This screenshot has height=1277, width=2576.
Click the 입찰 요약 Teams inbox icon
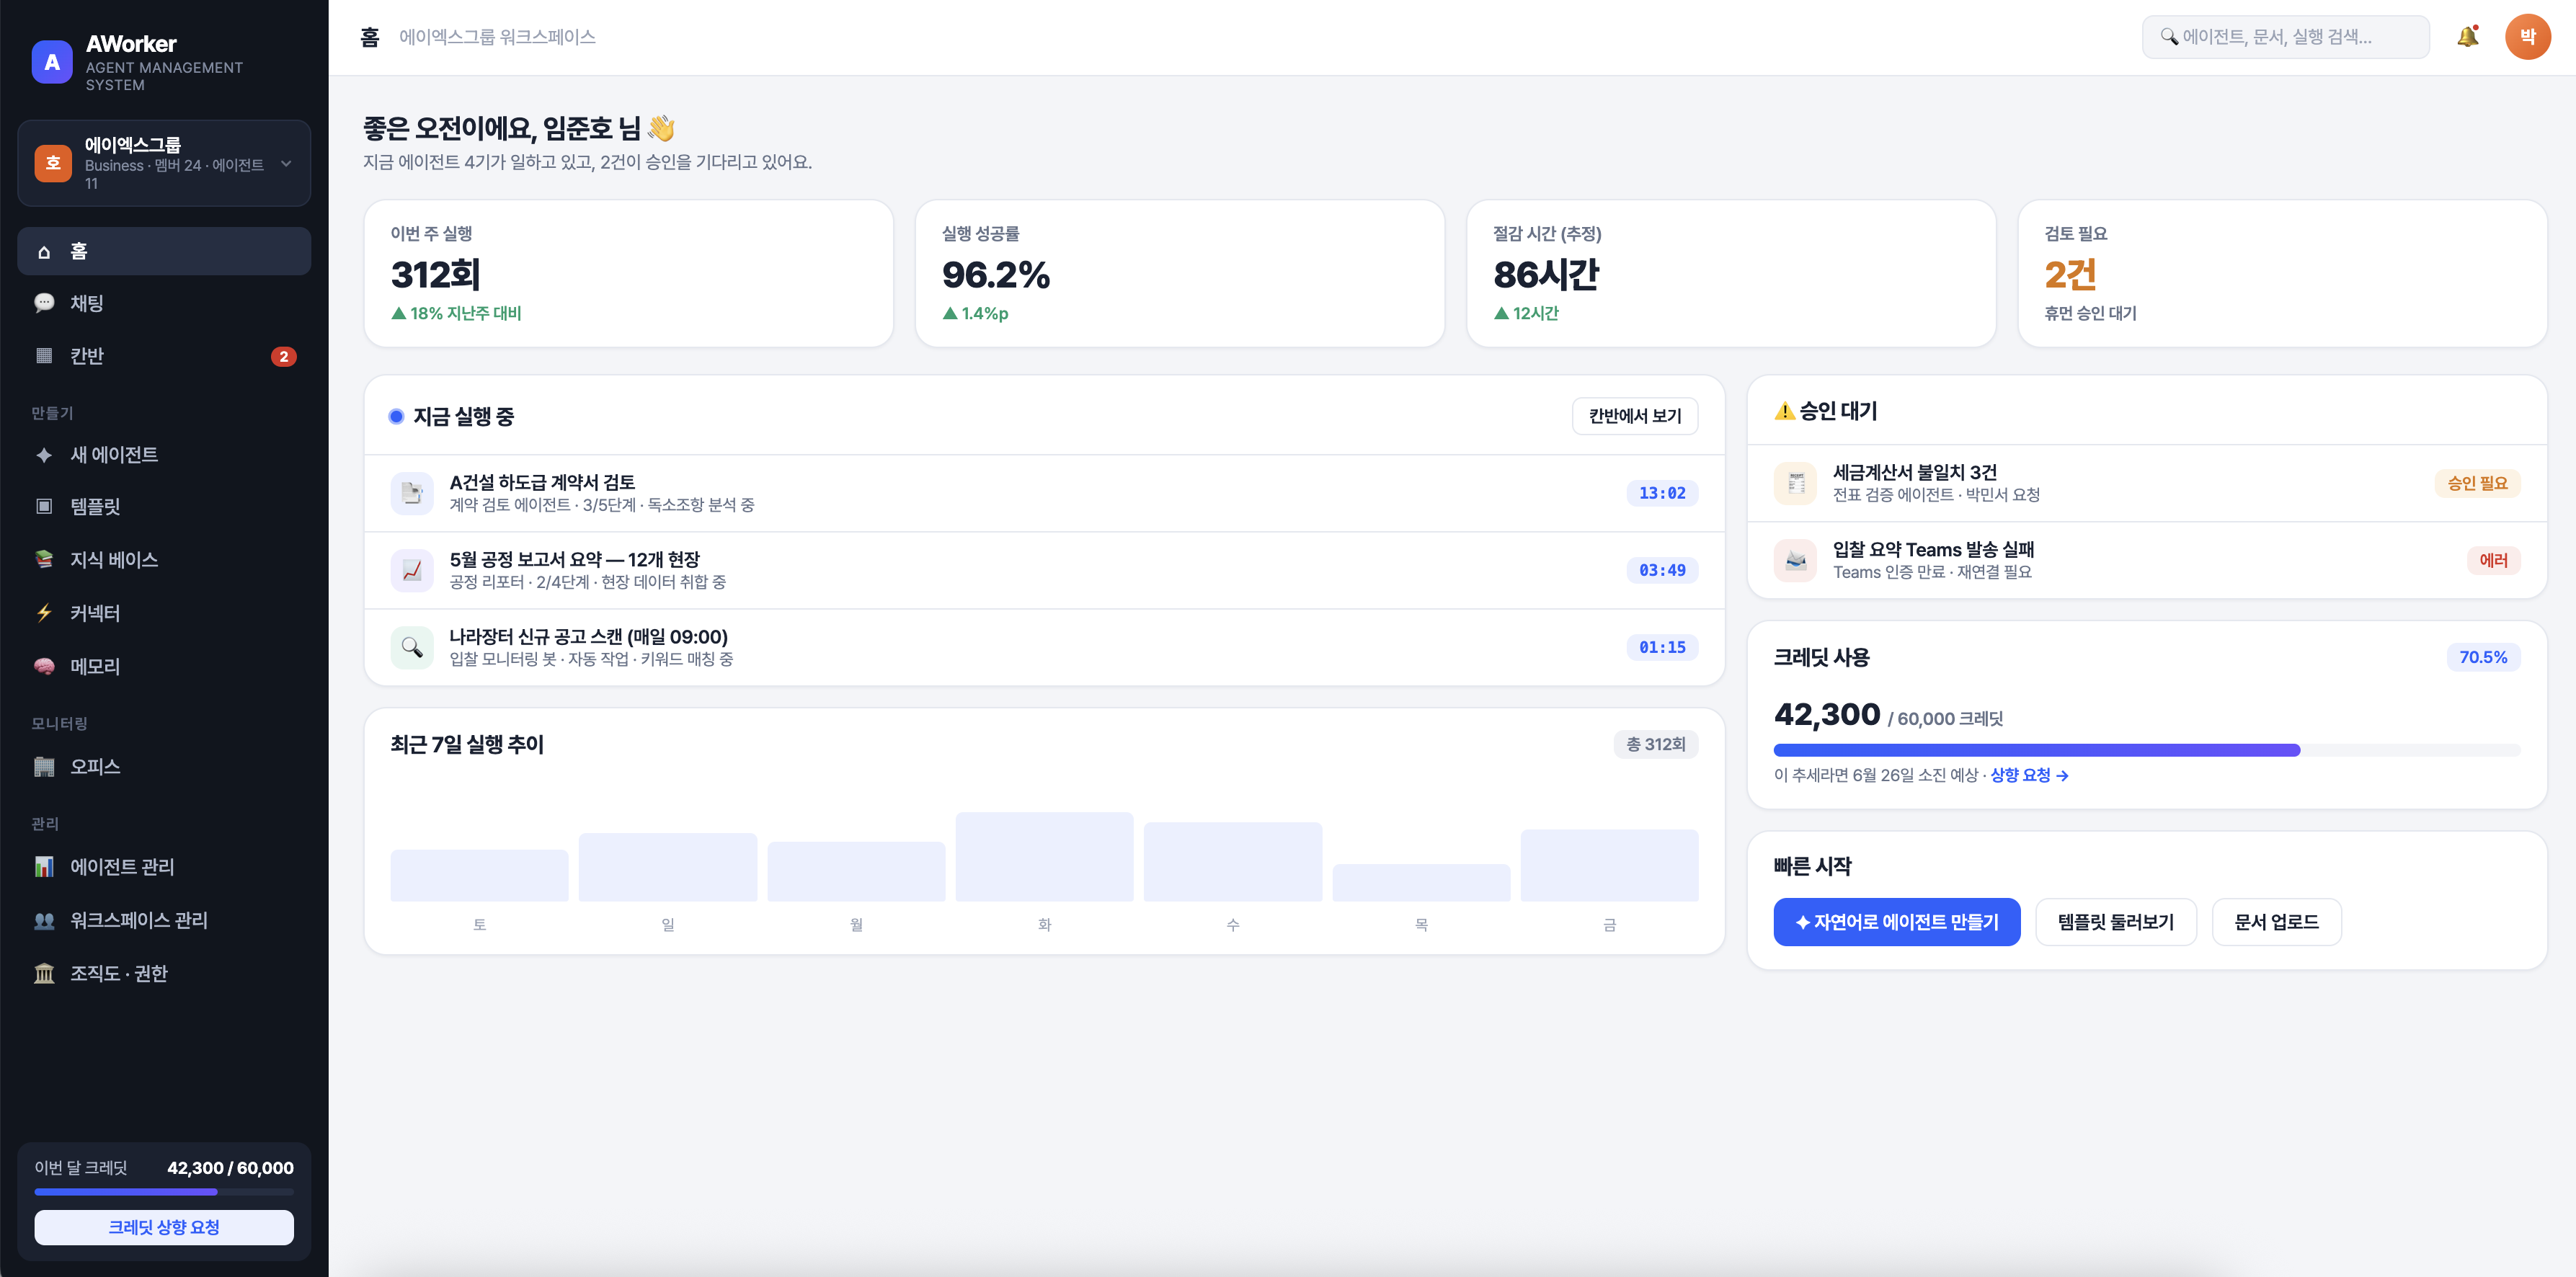[1795, 560]
